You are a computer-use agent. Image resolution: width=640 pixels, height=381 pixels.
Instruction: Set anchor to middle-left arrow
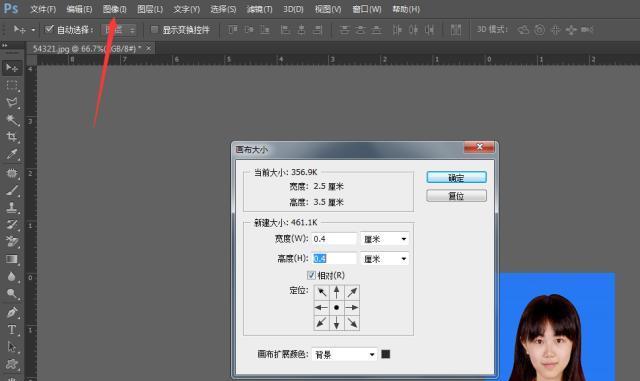[322, 307]
